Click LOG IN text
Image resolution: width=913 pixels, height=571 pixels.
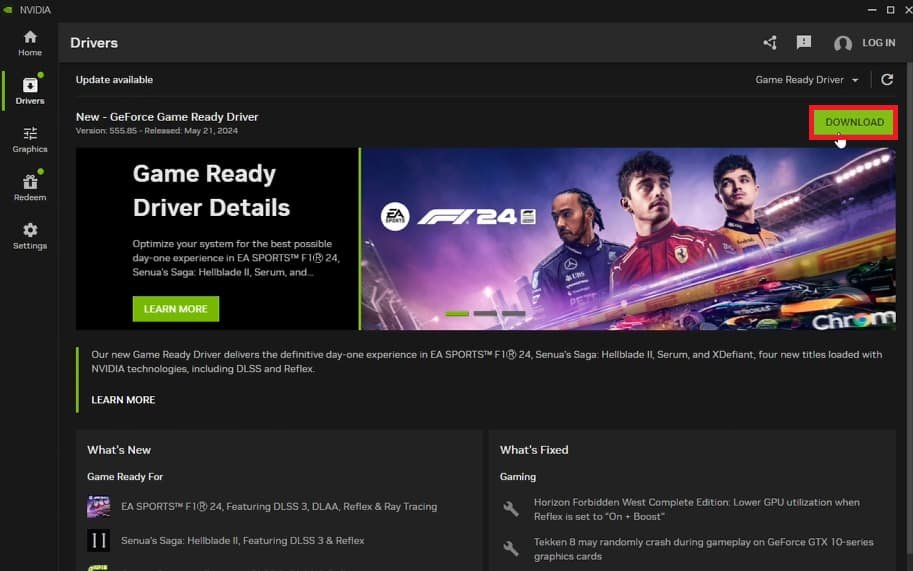879,43
